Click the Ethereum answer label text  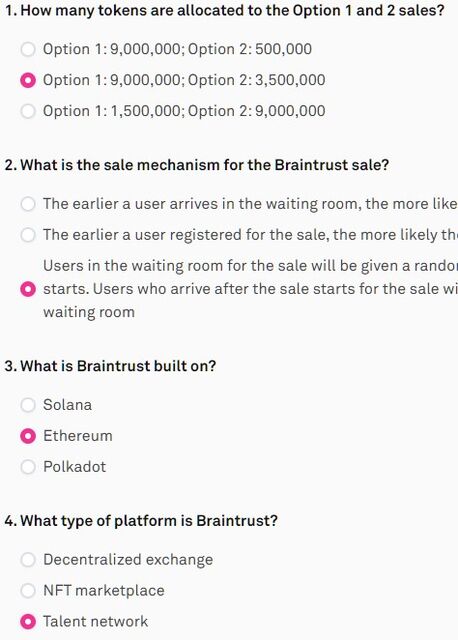[x=78, y=436]
